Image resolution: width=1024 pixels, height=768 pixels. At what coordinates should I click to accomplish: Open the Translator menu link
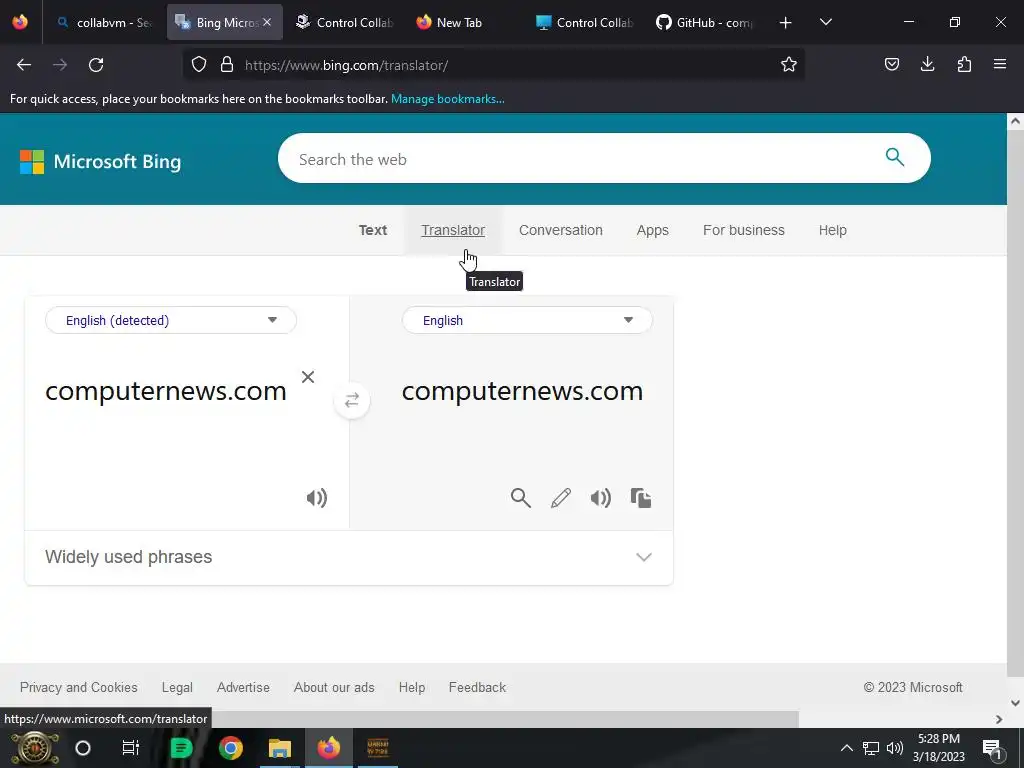pos(453,230)
